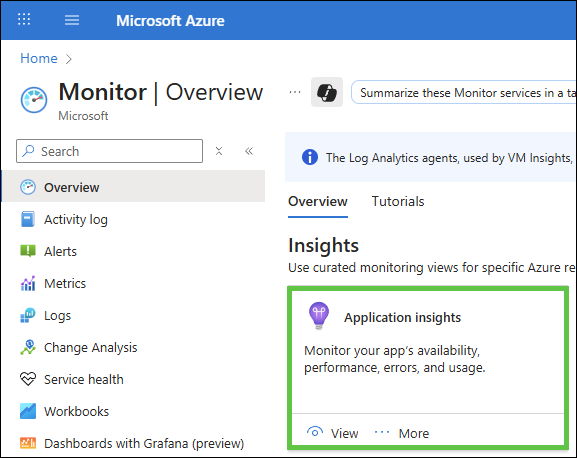Switch to the Overview tab
Viewport: 577px width, 458px height.
point(318,202)
